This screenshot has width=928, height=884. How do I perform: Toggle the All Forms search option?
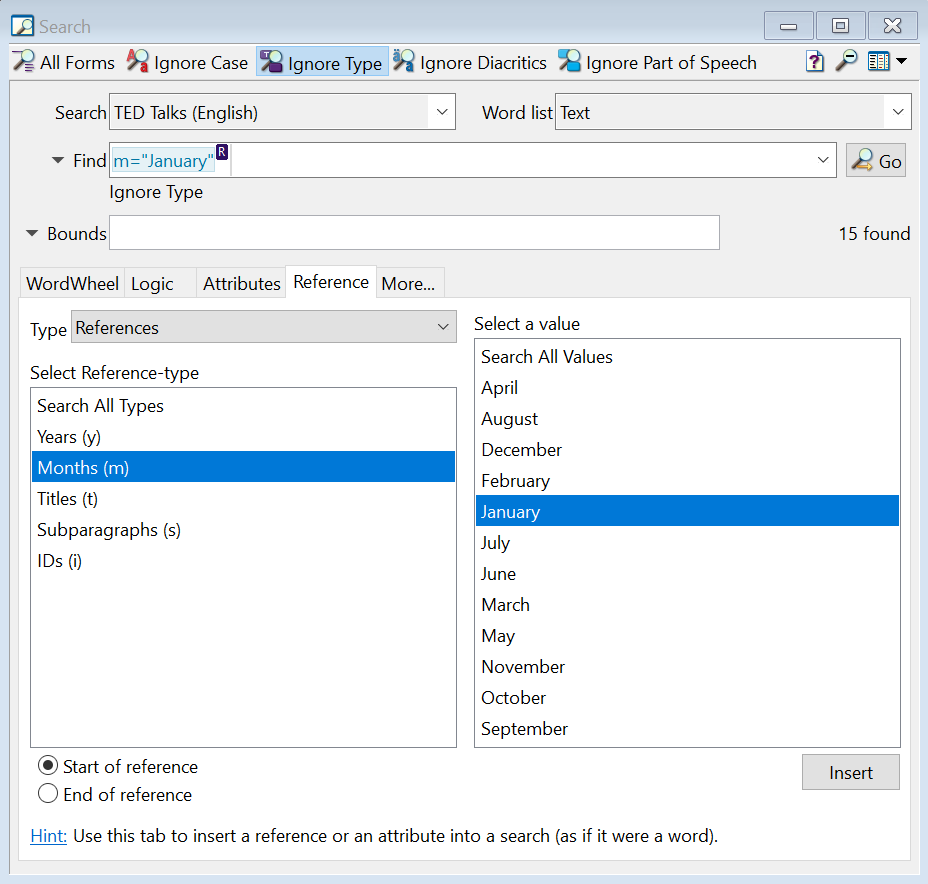64,63
